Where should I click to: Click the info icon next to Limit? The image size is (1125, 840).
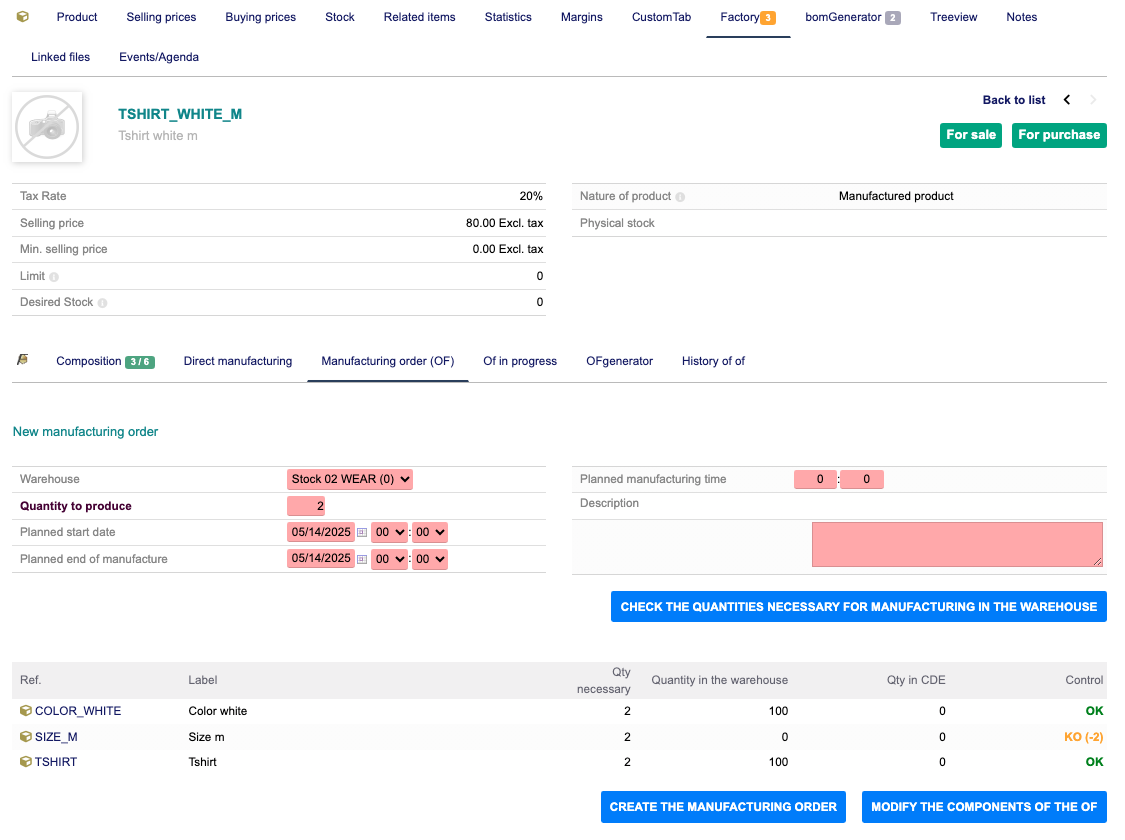pyautogui.click(x=54, y=277)
